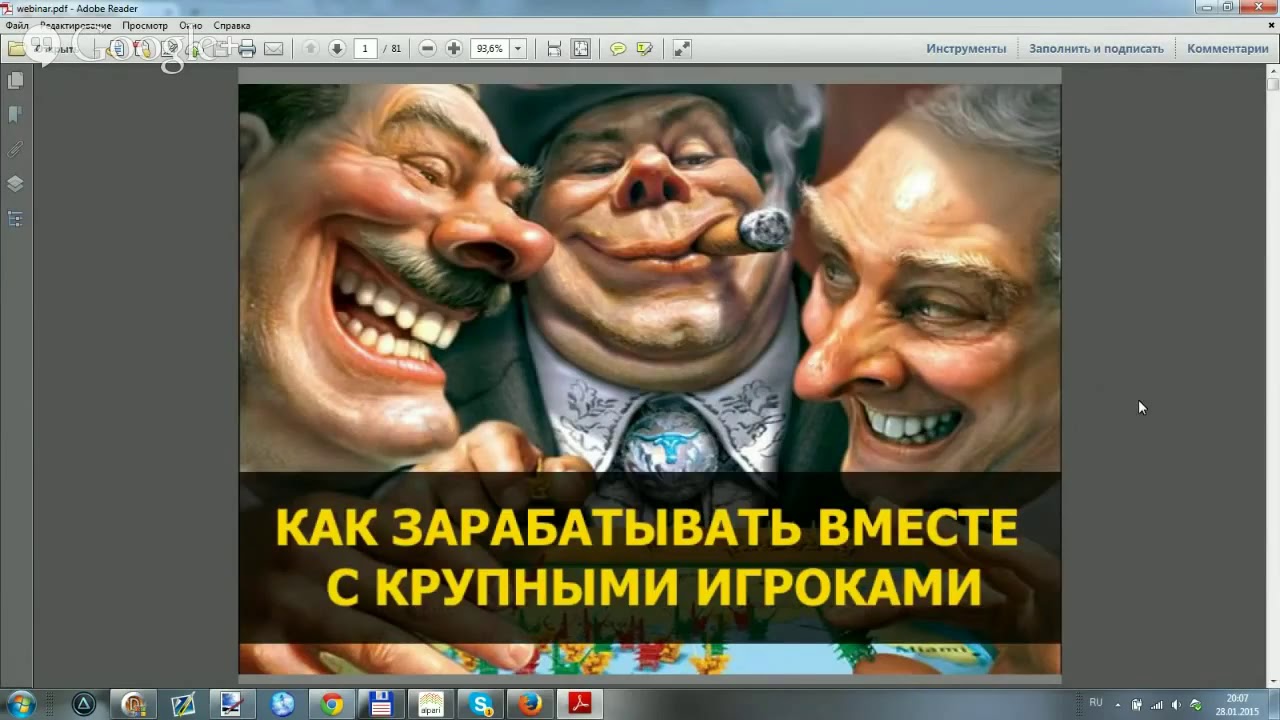Open the bottom icon in the left sidebar
Viewport: 1280px width, 720px height.
point(15,219)
